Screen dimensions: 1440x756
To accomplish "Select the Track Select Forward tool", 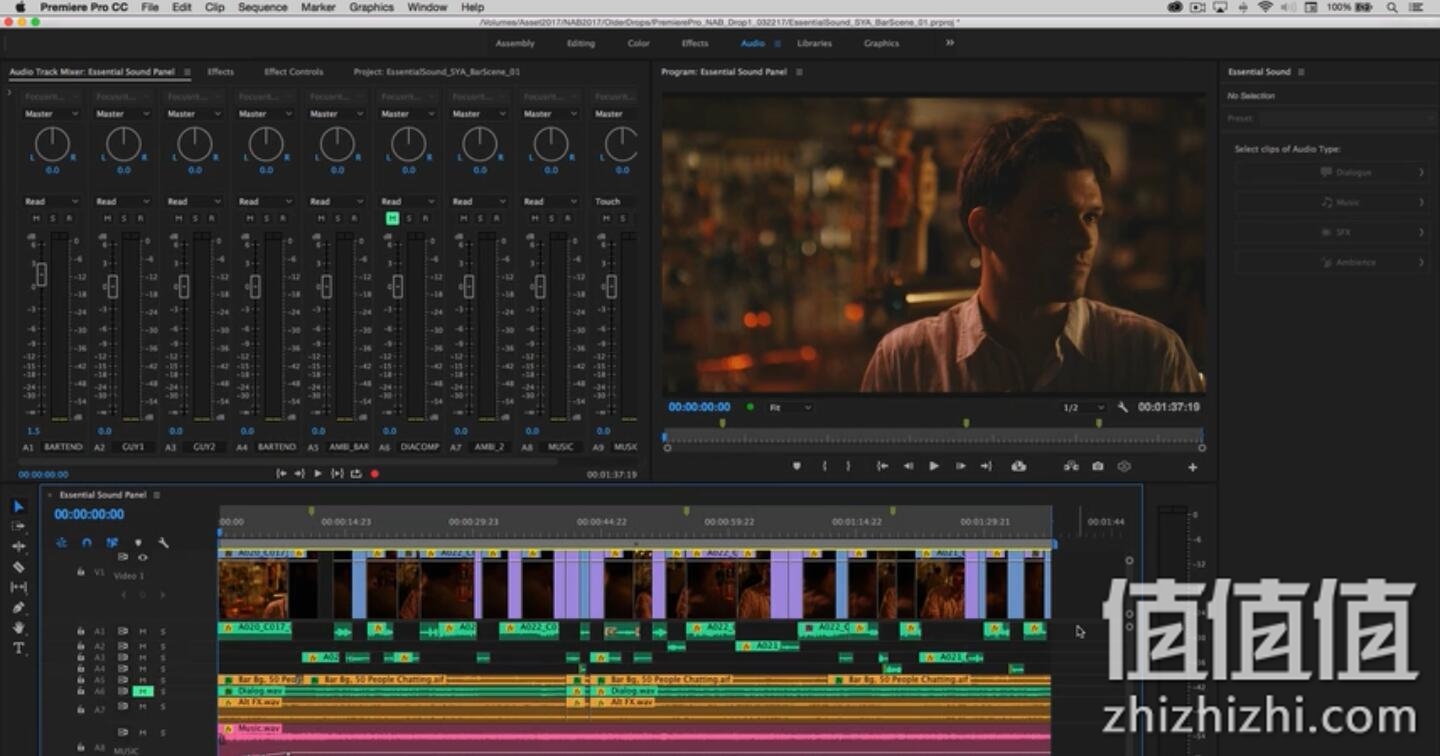I will 18,526.
